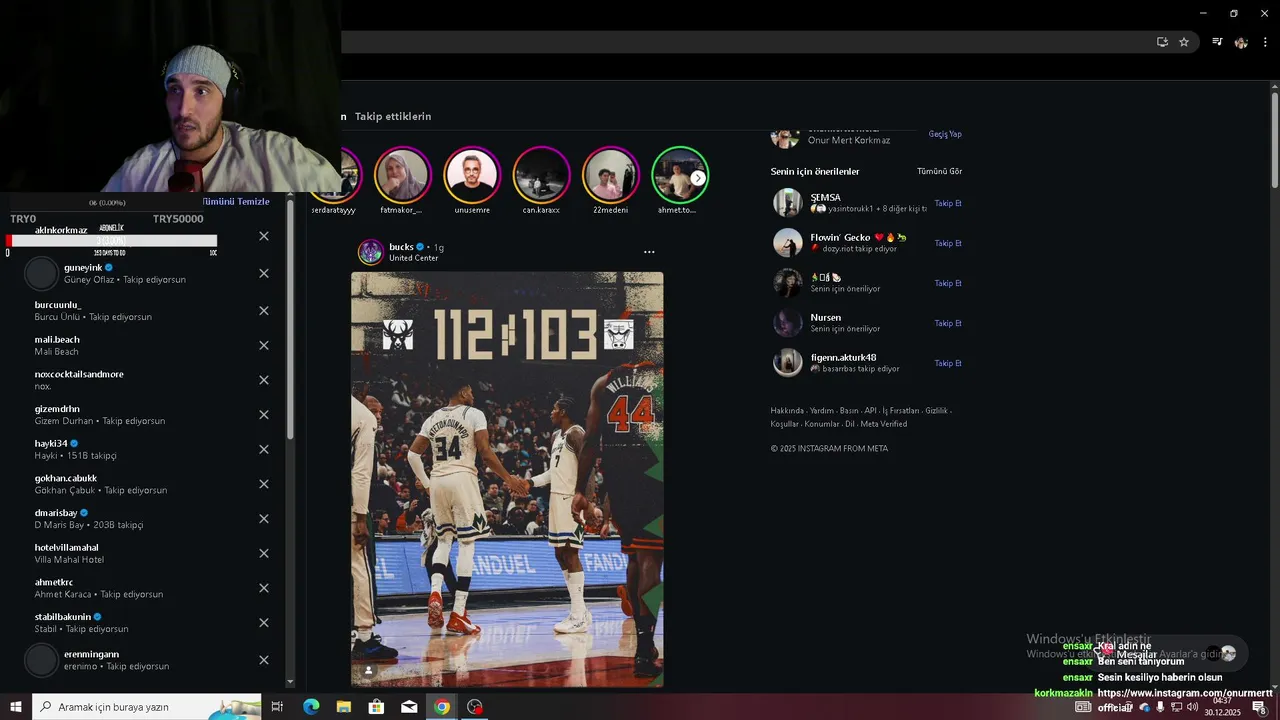Show next stories with arrow

[x=698, y=178]
